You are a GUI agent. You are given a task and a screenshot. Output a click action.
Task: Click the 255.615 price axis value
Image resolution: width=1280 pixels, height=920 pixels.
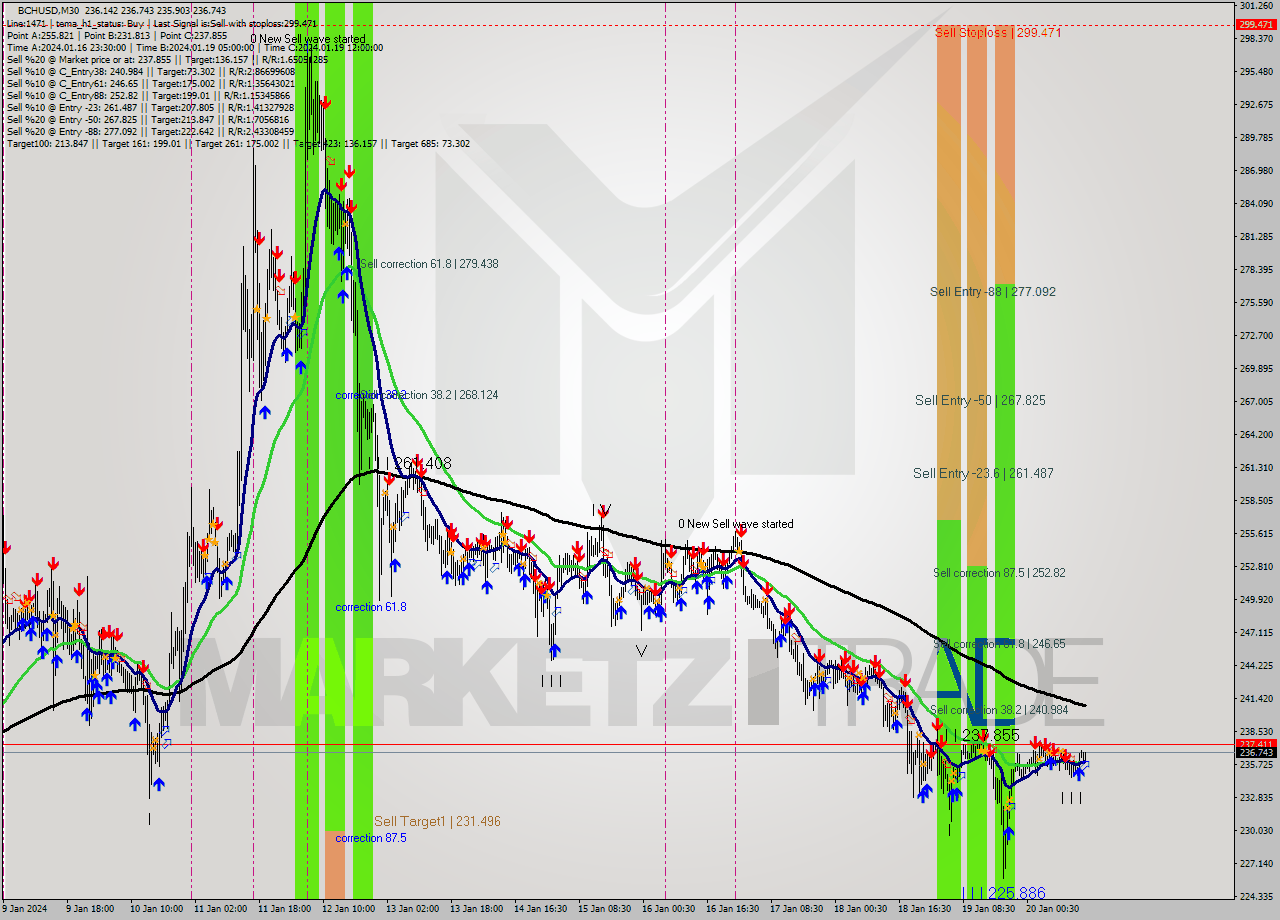tap(1257, 534)
